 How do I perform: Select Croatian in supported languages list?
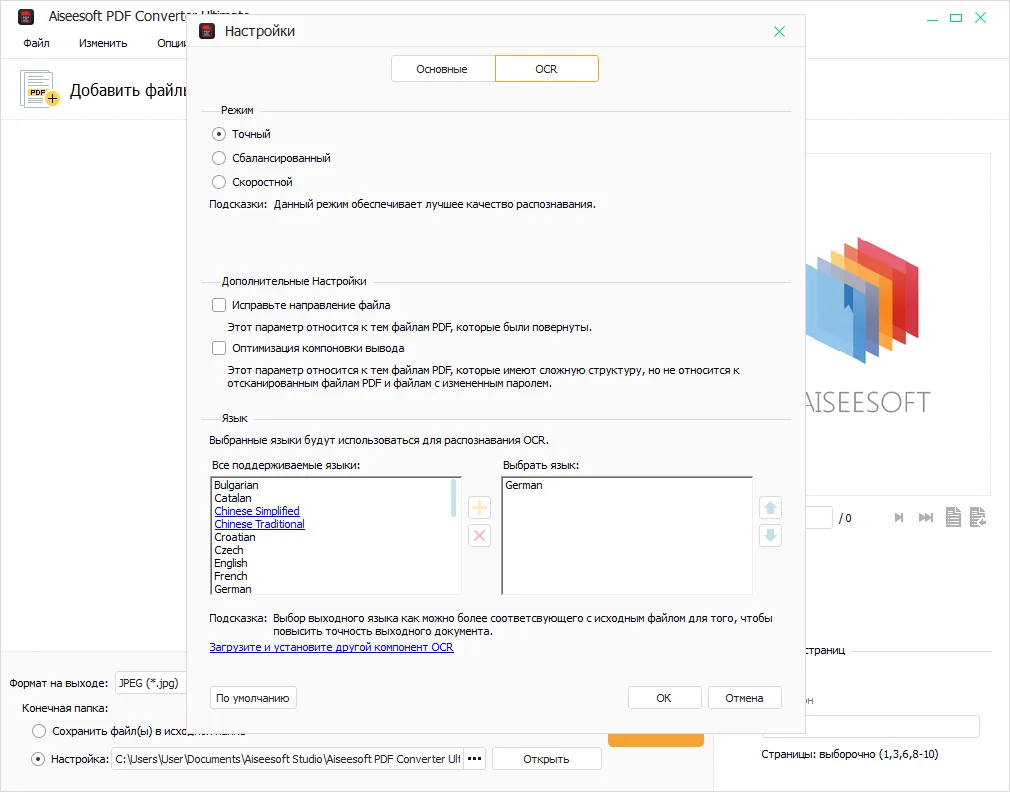click(x=235, y=537)
